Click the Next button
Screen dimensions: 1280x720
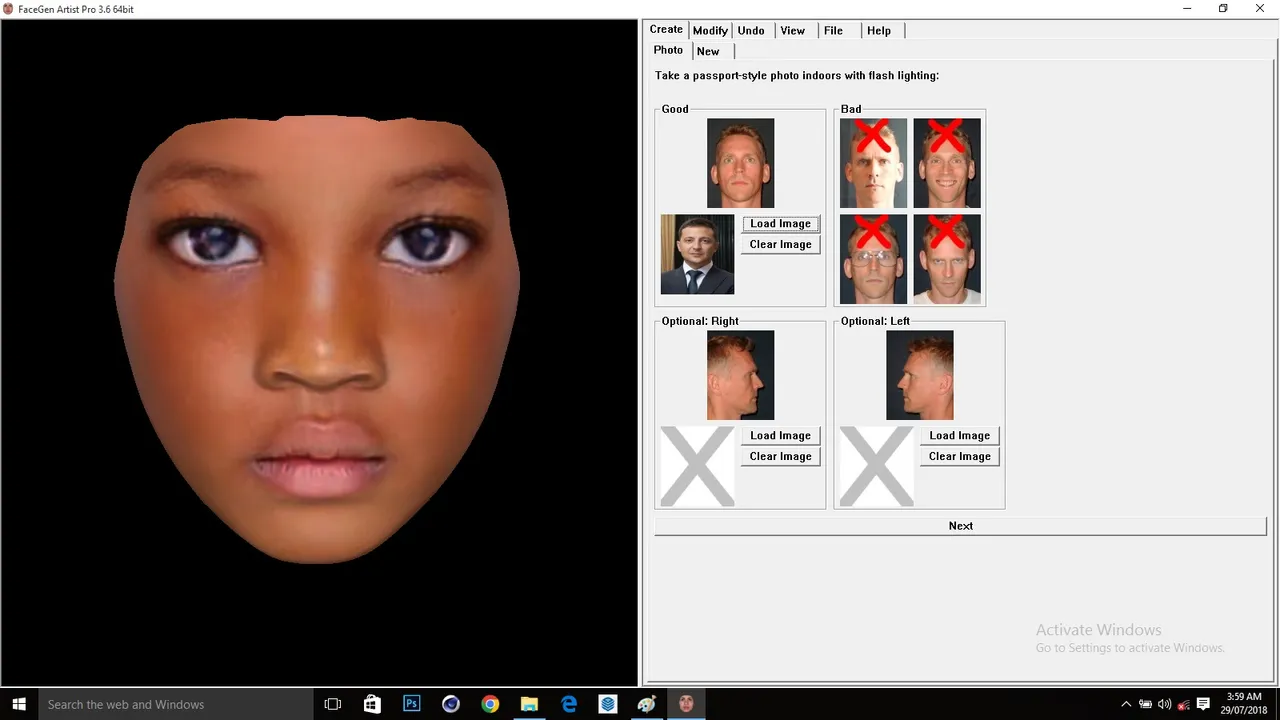(x=960, y=526)
